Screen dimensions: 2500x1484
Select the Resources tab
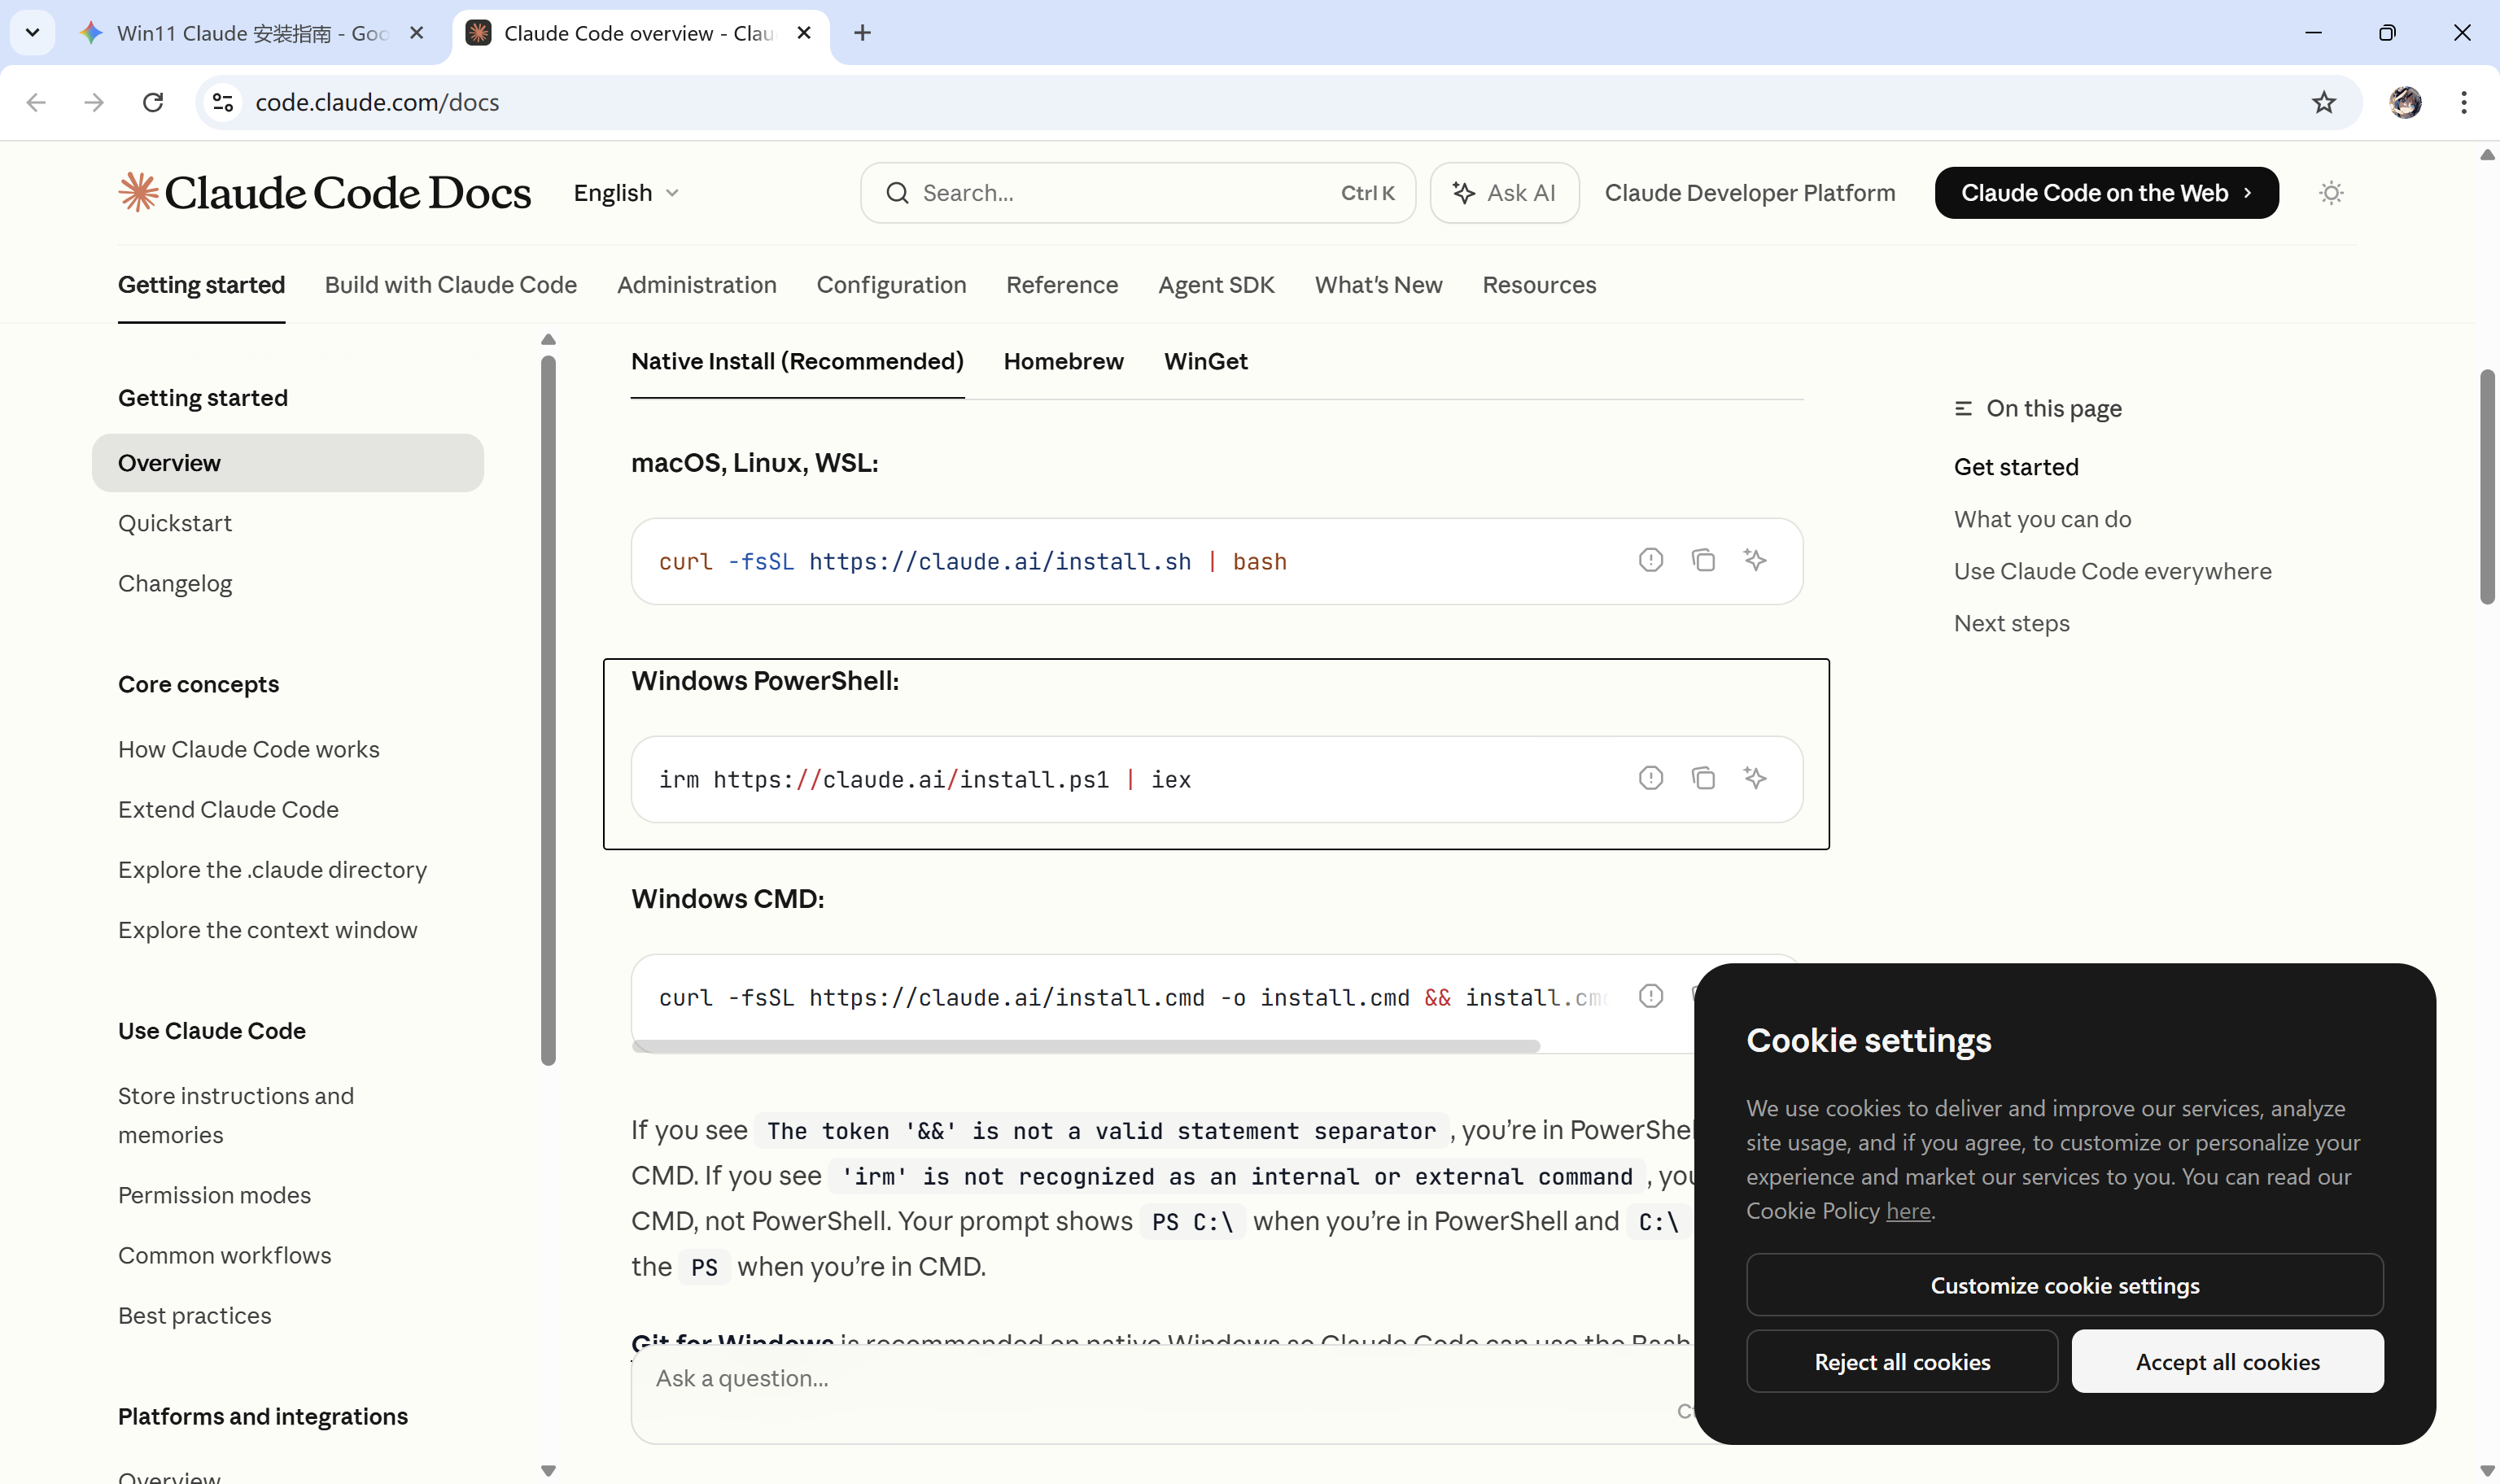point(1539,285)
